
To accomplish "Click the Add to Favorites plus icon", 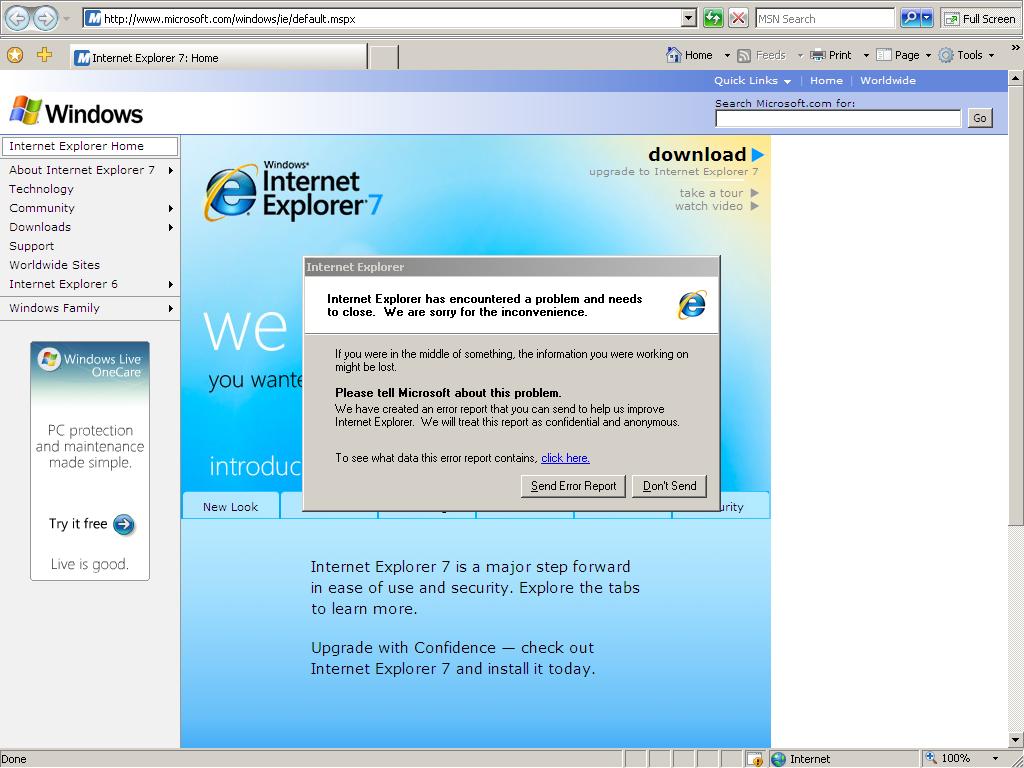I will coord(44,55).
